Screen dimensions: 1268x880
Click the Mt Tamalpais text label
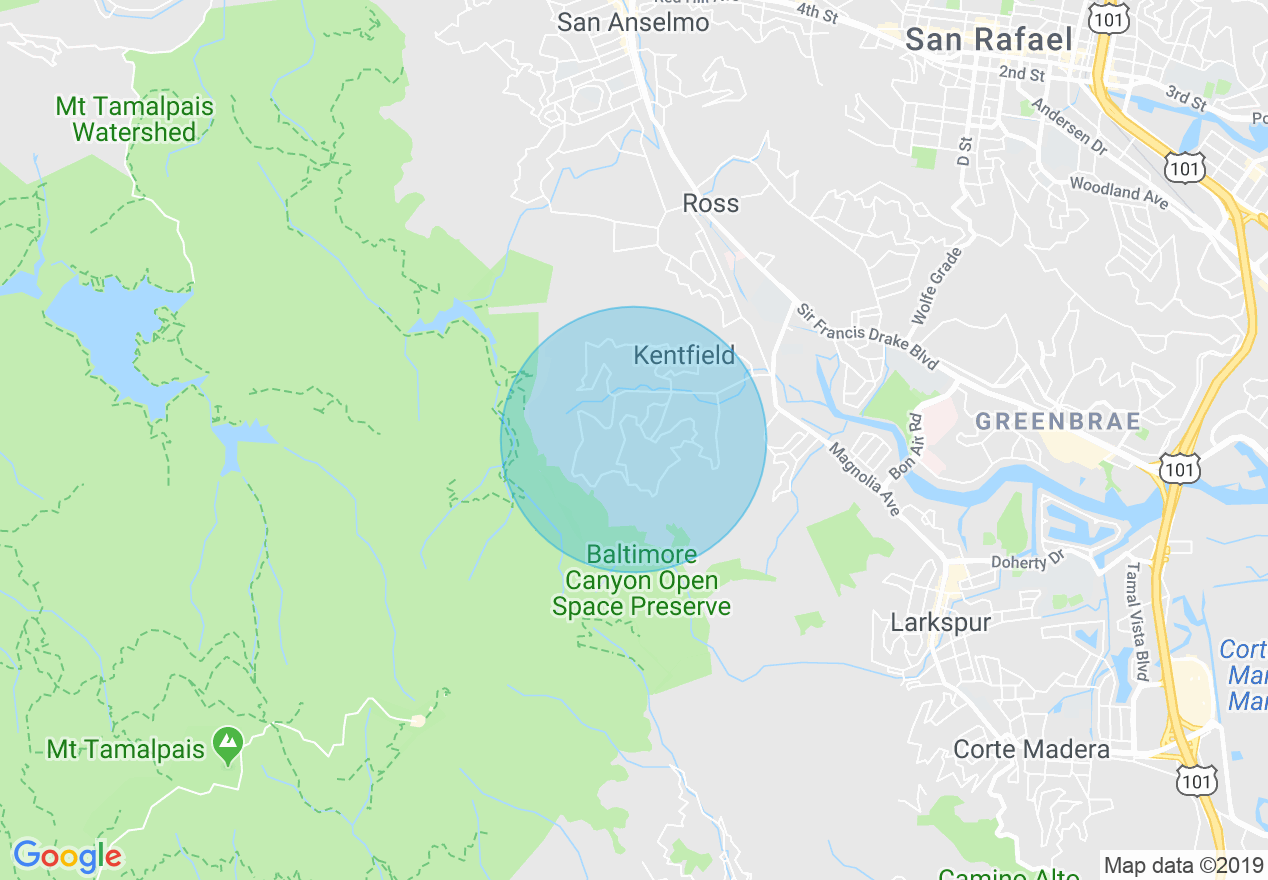127,748
